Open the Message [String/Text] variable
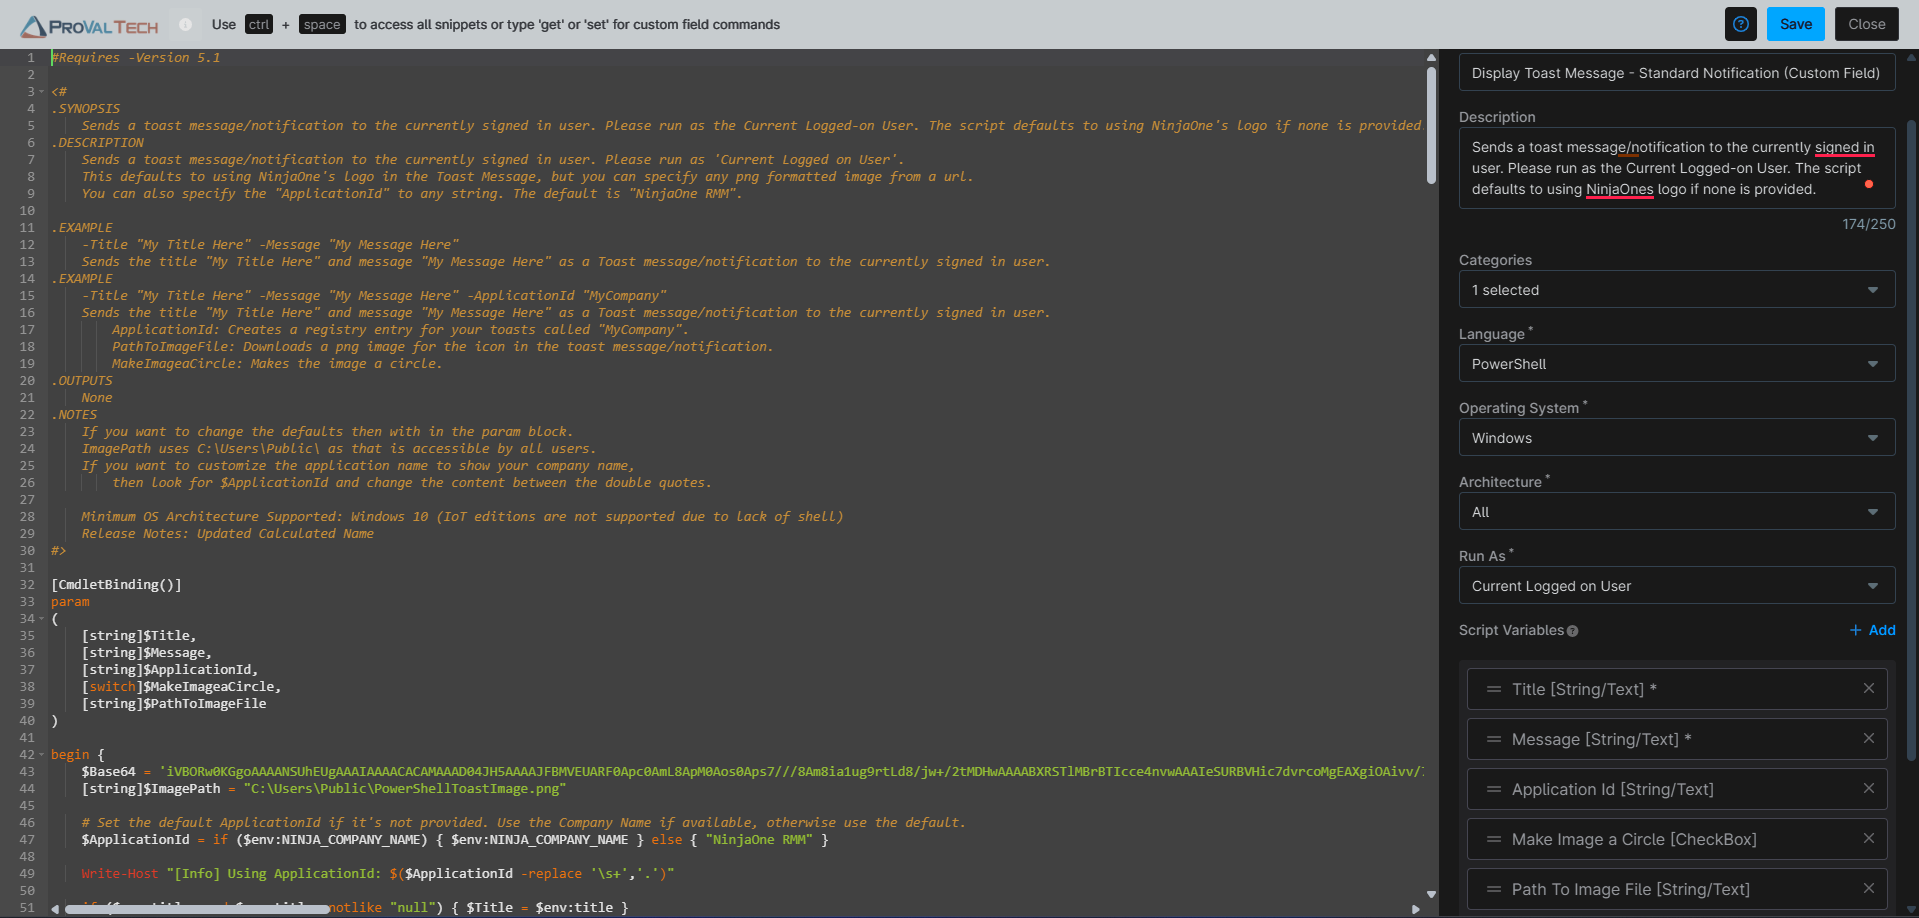Screen dimensions: 1919x918 click(x=1677, y=739)
